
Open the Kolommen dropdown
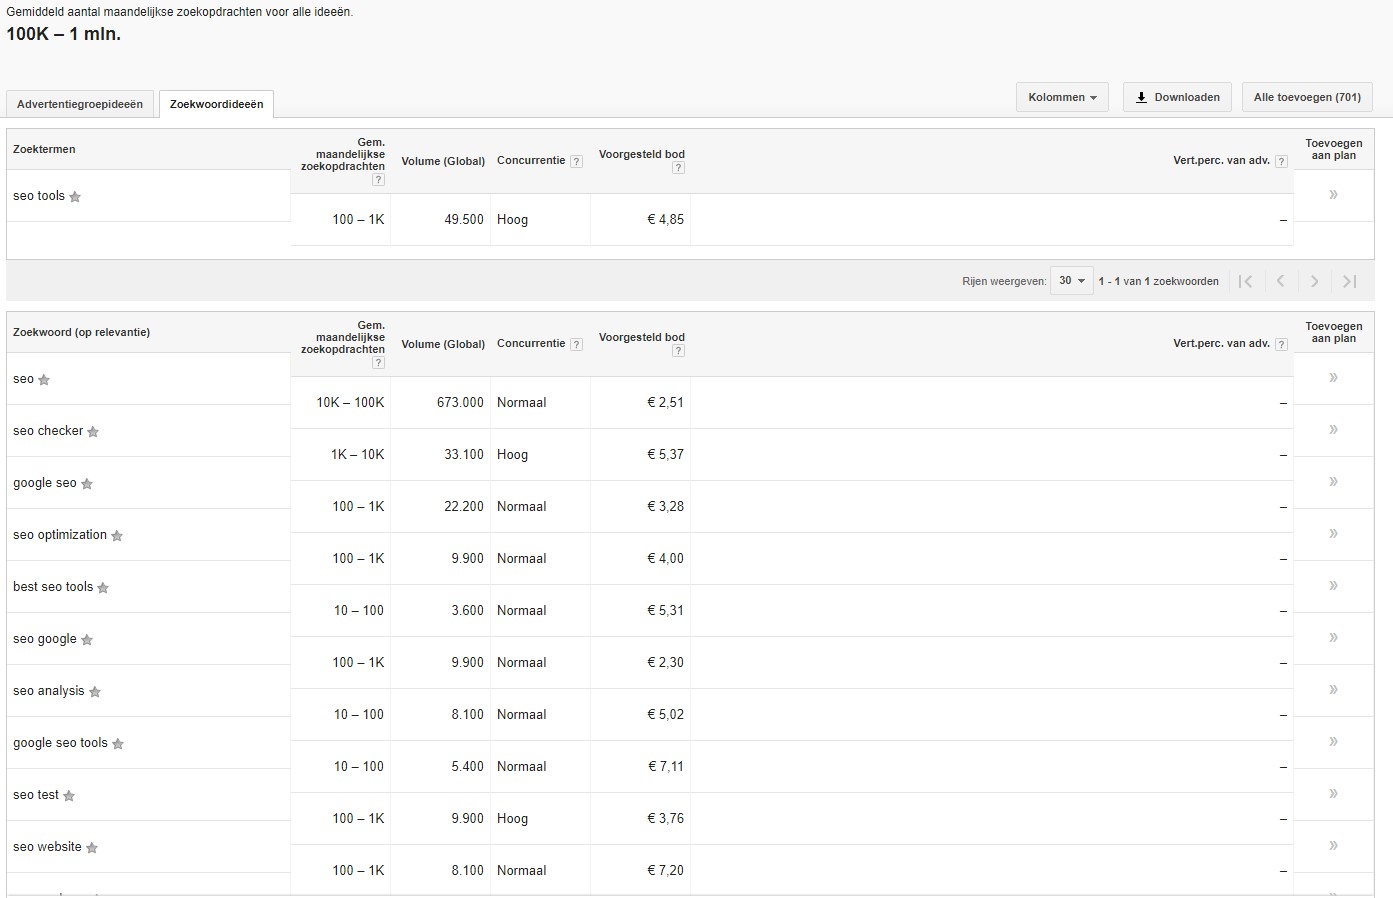1062,98
